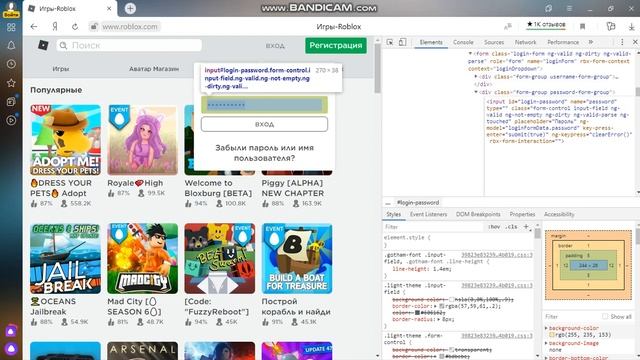640x360 pixels.
Task: Click the Roblox Поиск search field
Action: [129, 45]
